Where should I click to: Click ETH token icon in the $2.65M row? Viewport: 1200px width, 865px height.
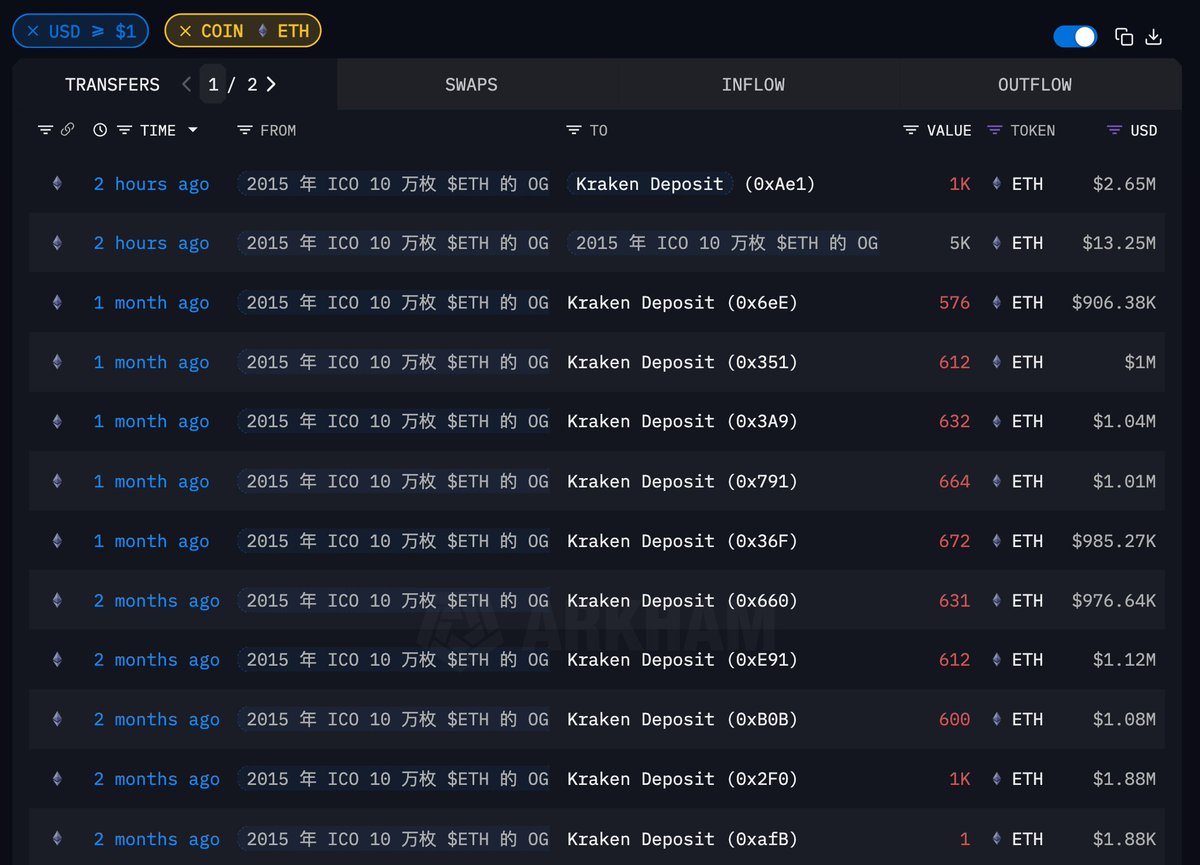tap(996, 183)
